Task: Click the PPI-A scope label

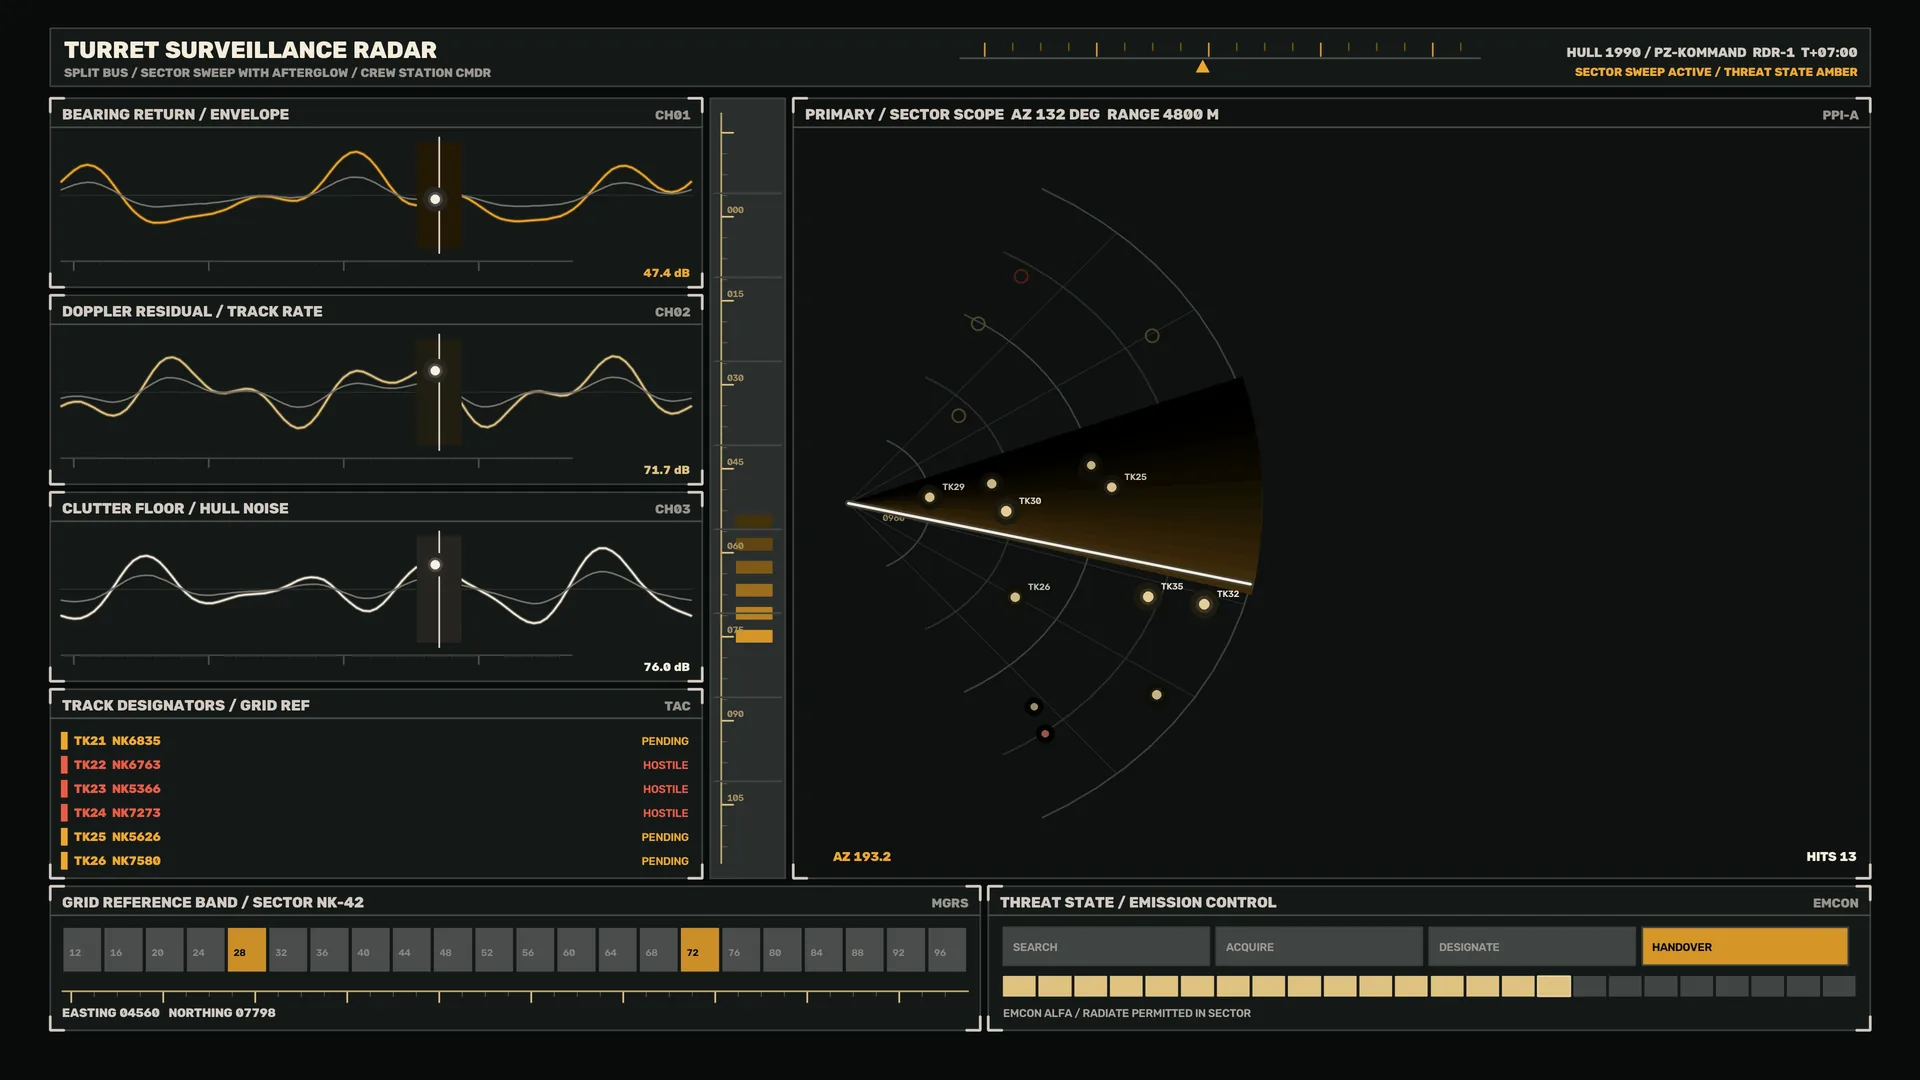Action: tap(1840, 115)
